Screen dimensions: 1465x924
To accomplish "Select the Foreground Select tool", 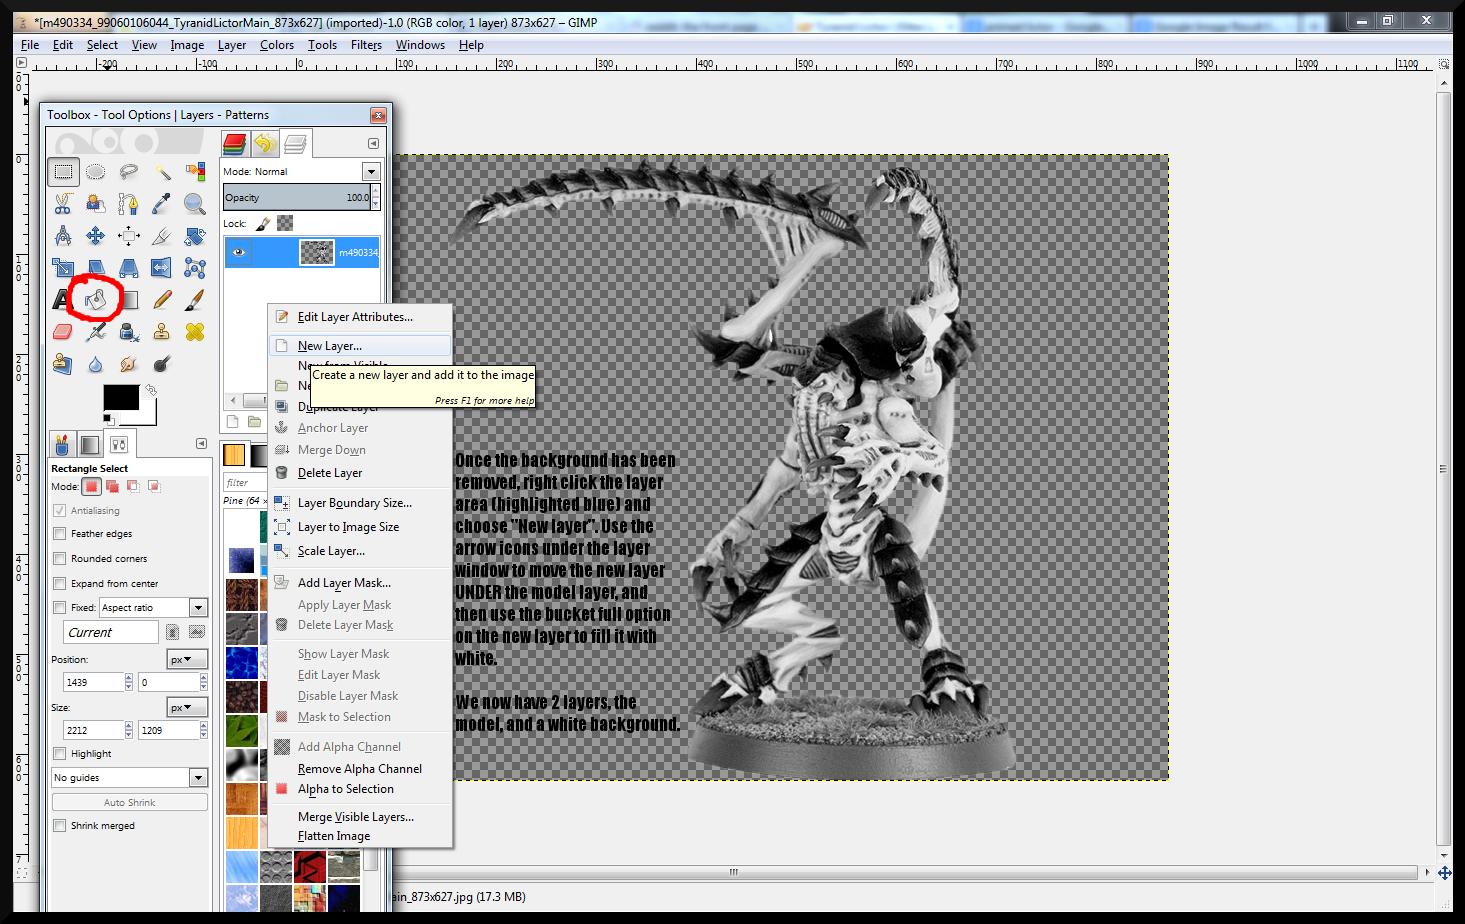I will click(x=96, y=205).
